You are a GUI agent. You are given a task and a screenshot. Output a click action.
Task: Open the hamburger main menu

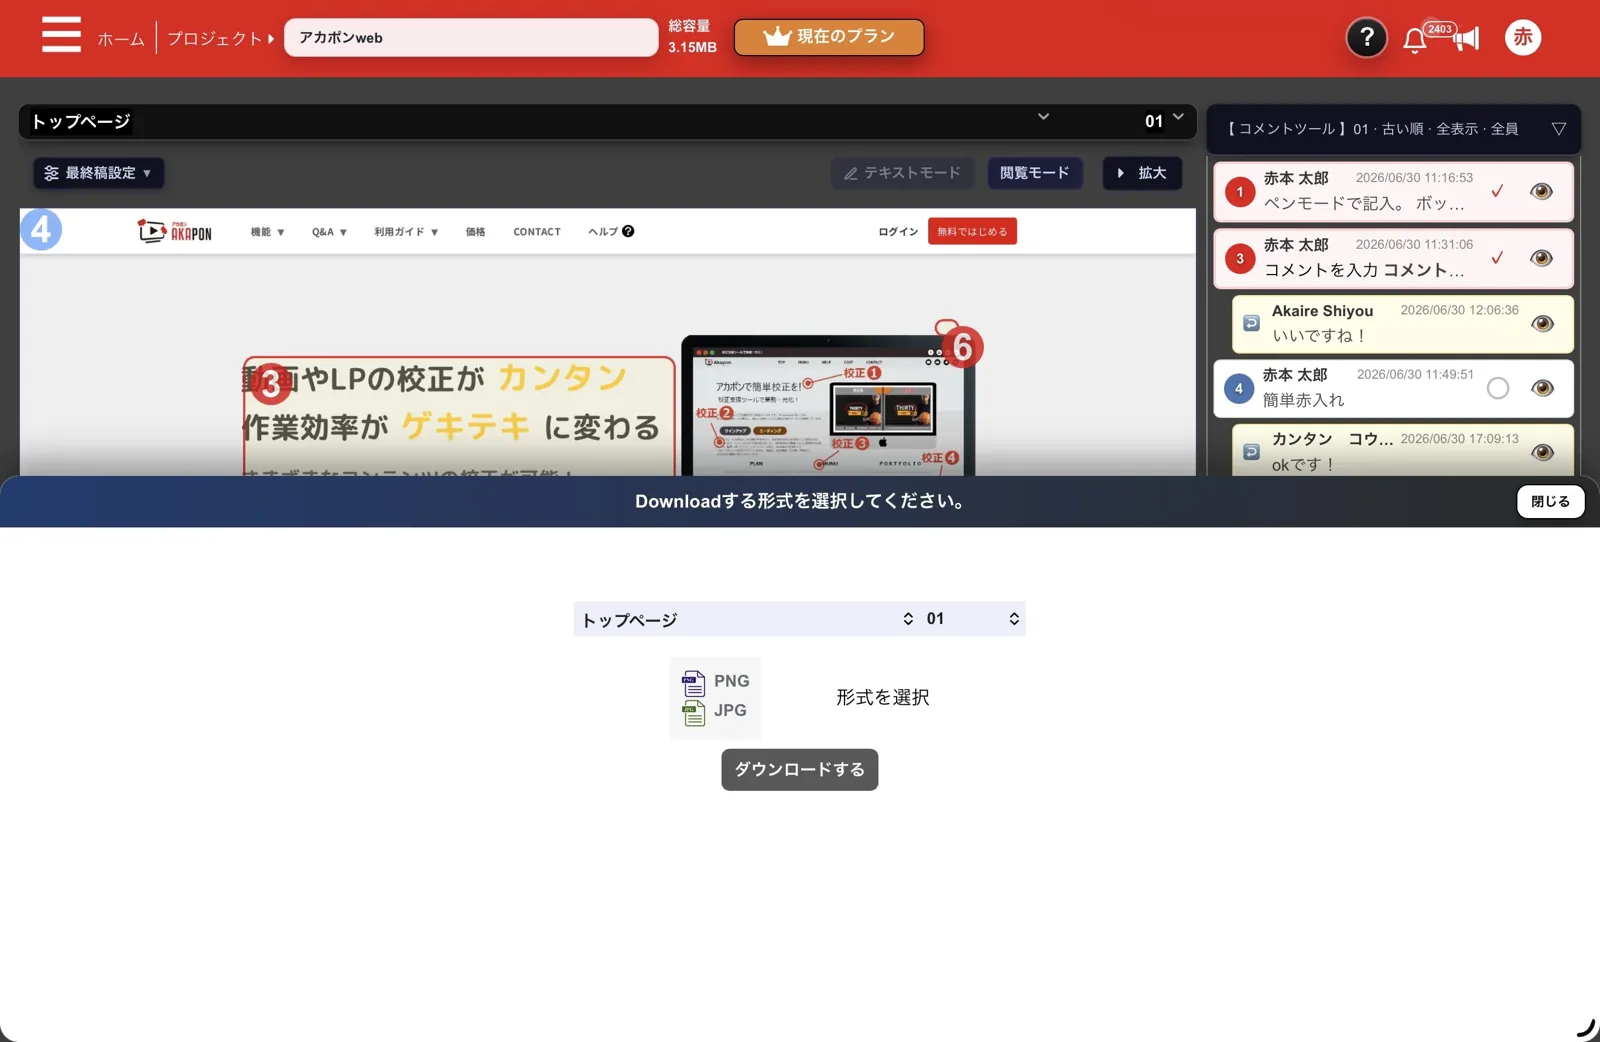[x=61, y=35]
